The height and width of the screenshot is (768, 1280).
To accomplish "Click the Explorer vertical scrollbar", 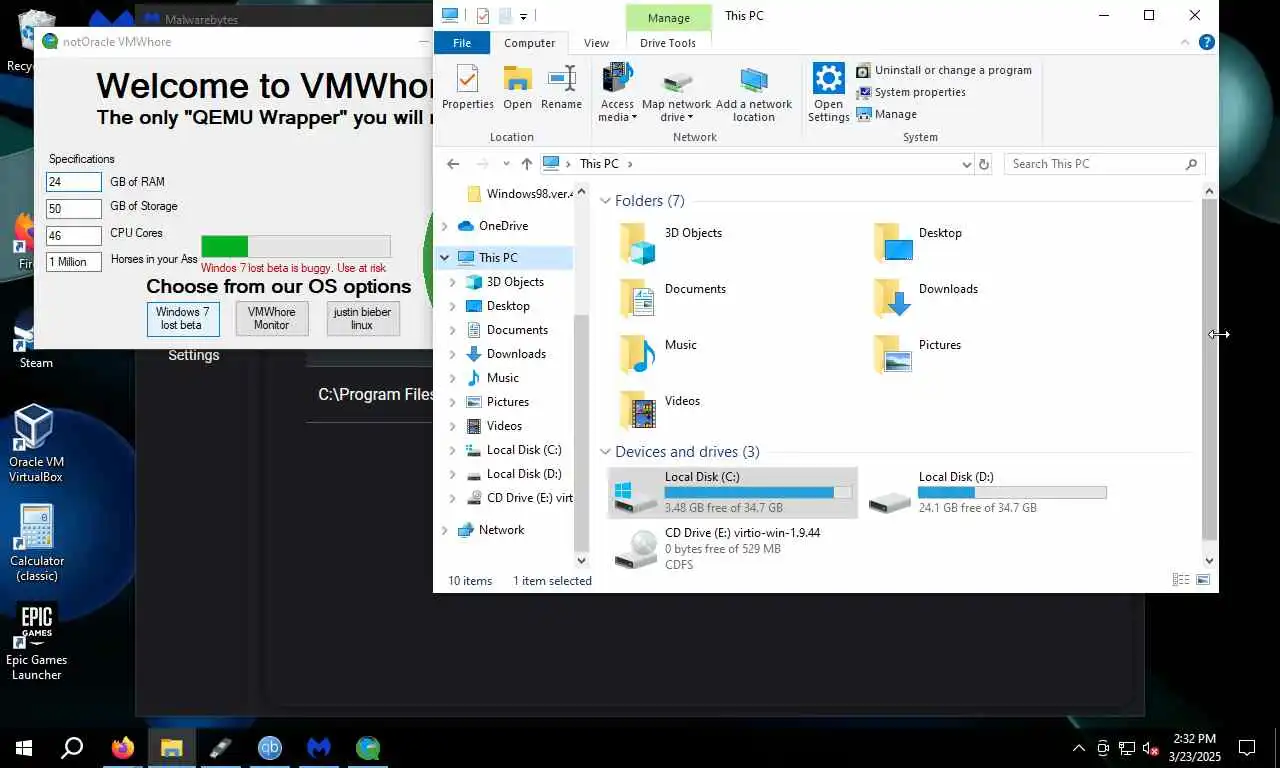I will point(1209,369).
